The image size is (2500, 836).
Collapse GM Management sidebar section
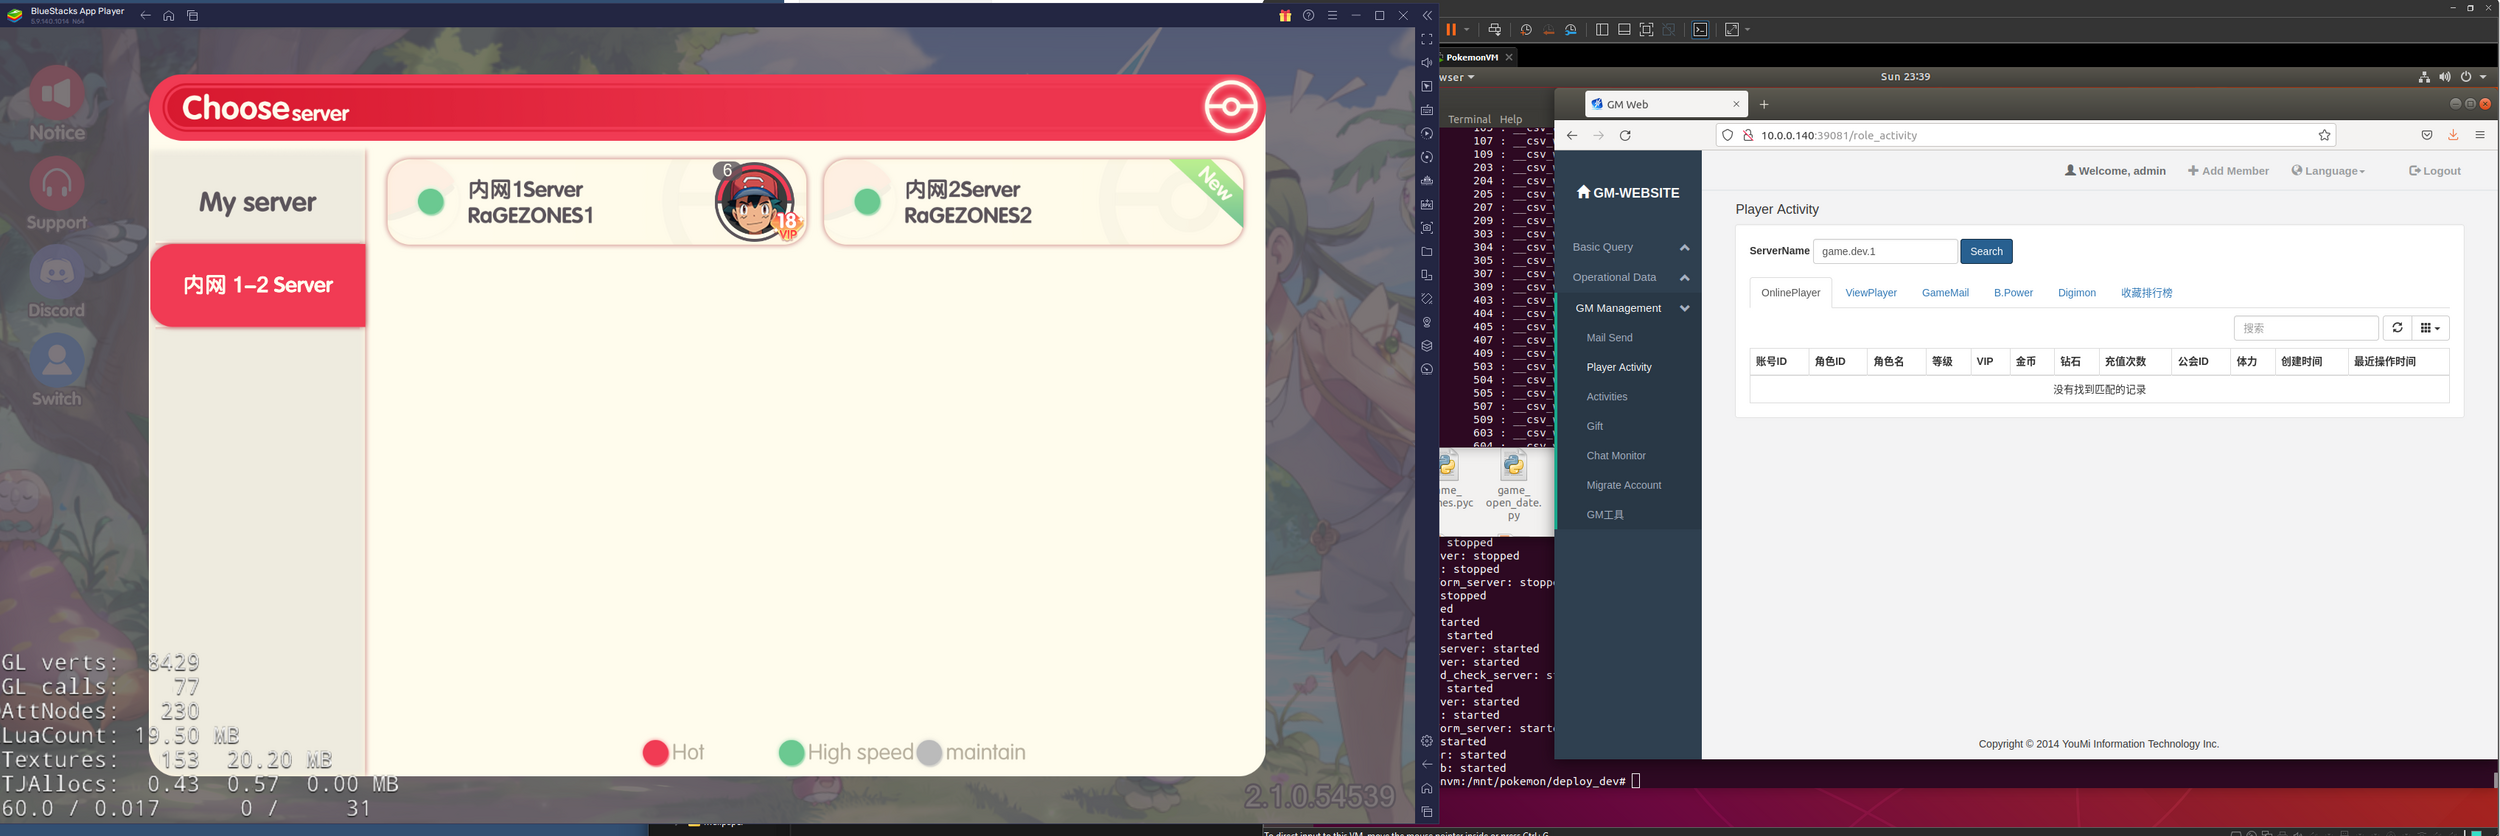pos(1628,308)
